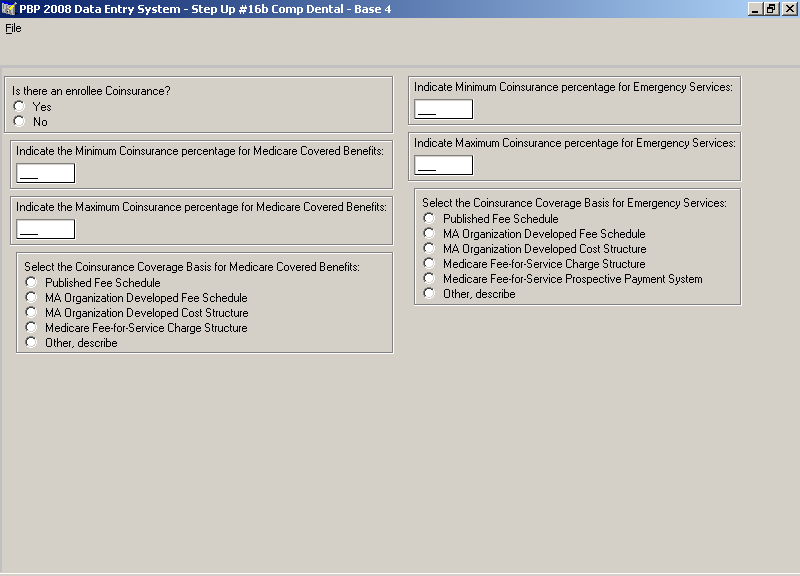Screen dimensions: 800x576
Task: Select Other, describe for Emergency Services
Action: (429, 293)
